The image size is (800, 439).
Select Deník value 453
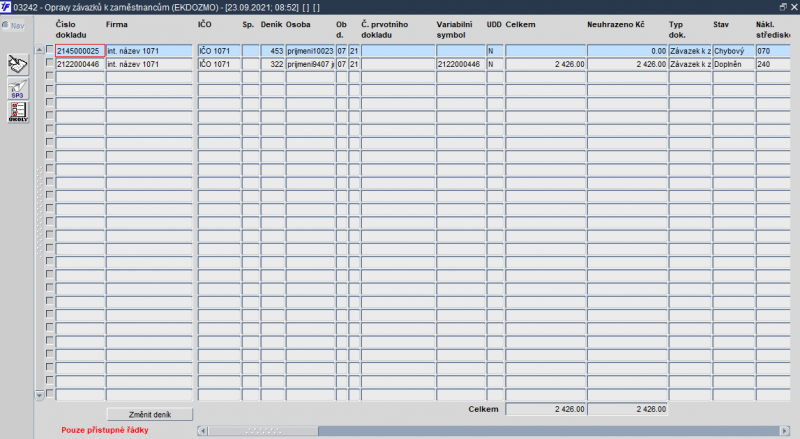(272, 51)
